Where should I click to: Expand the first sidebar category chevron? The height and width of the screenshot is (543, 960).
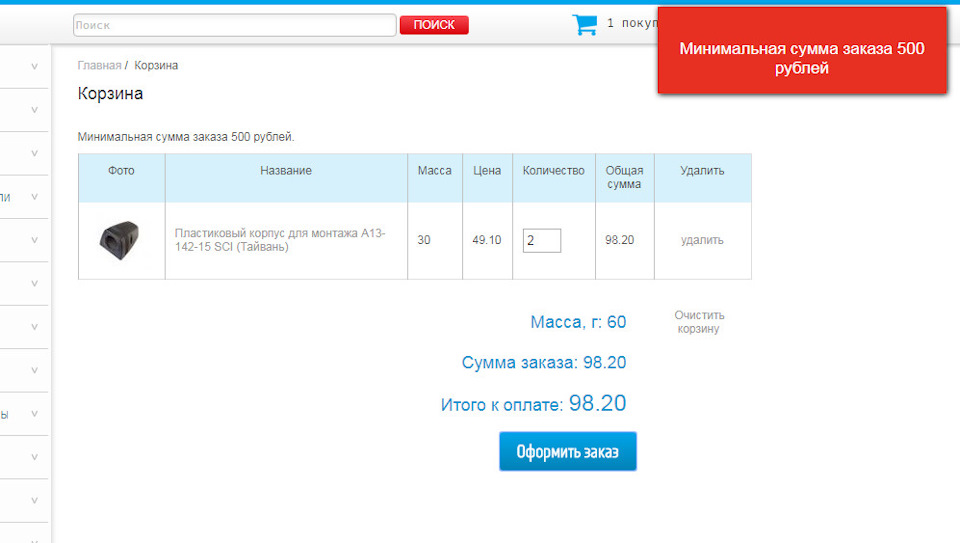(x=34, y=67)
